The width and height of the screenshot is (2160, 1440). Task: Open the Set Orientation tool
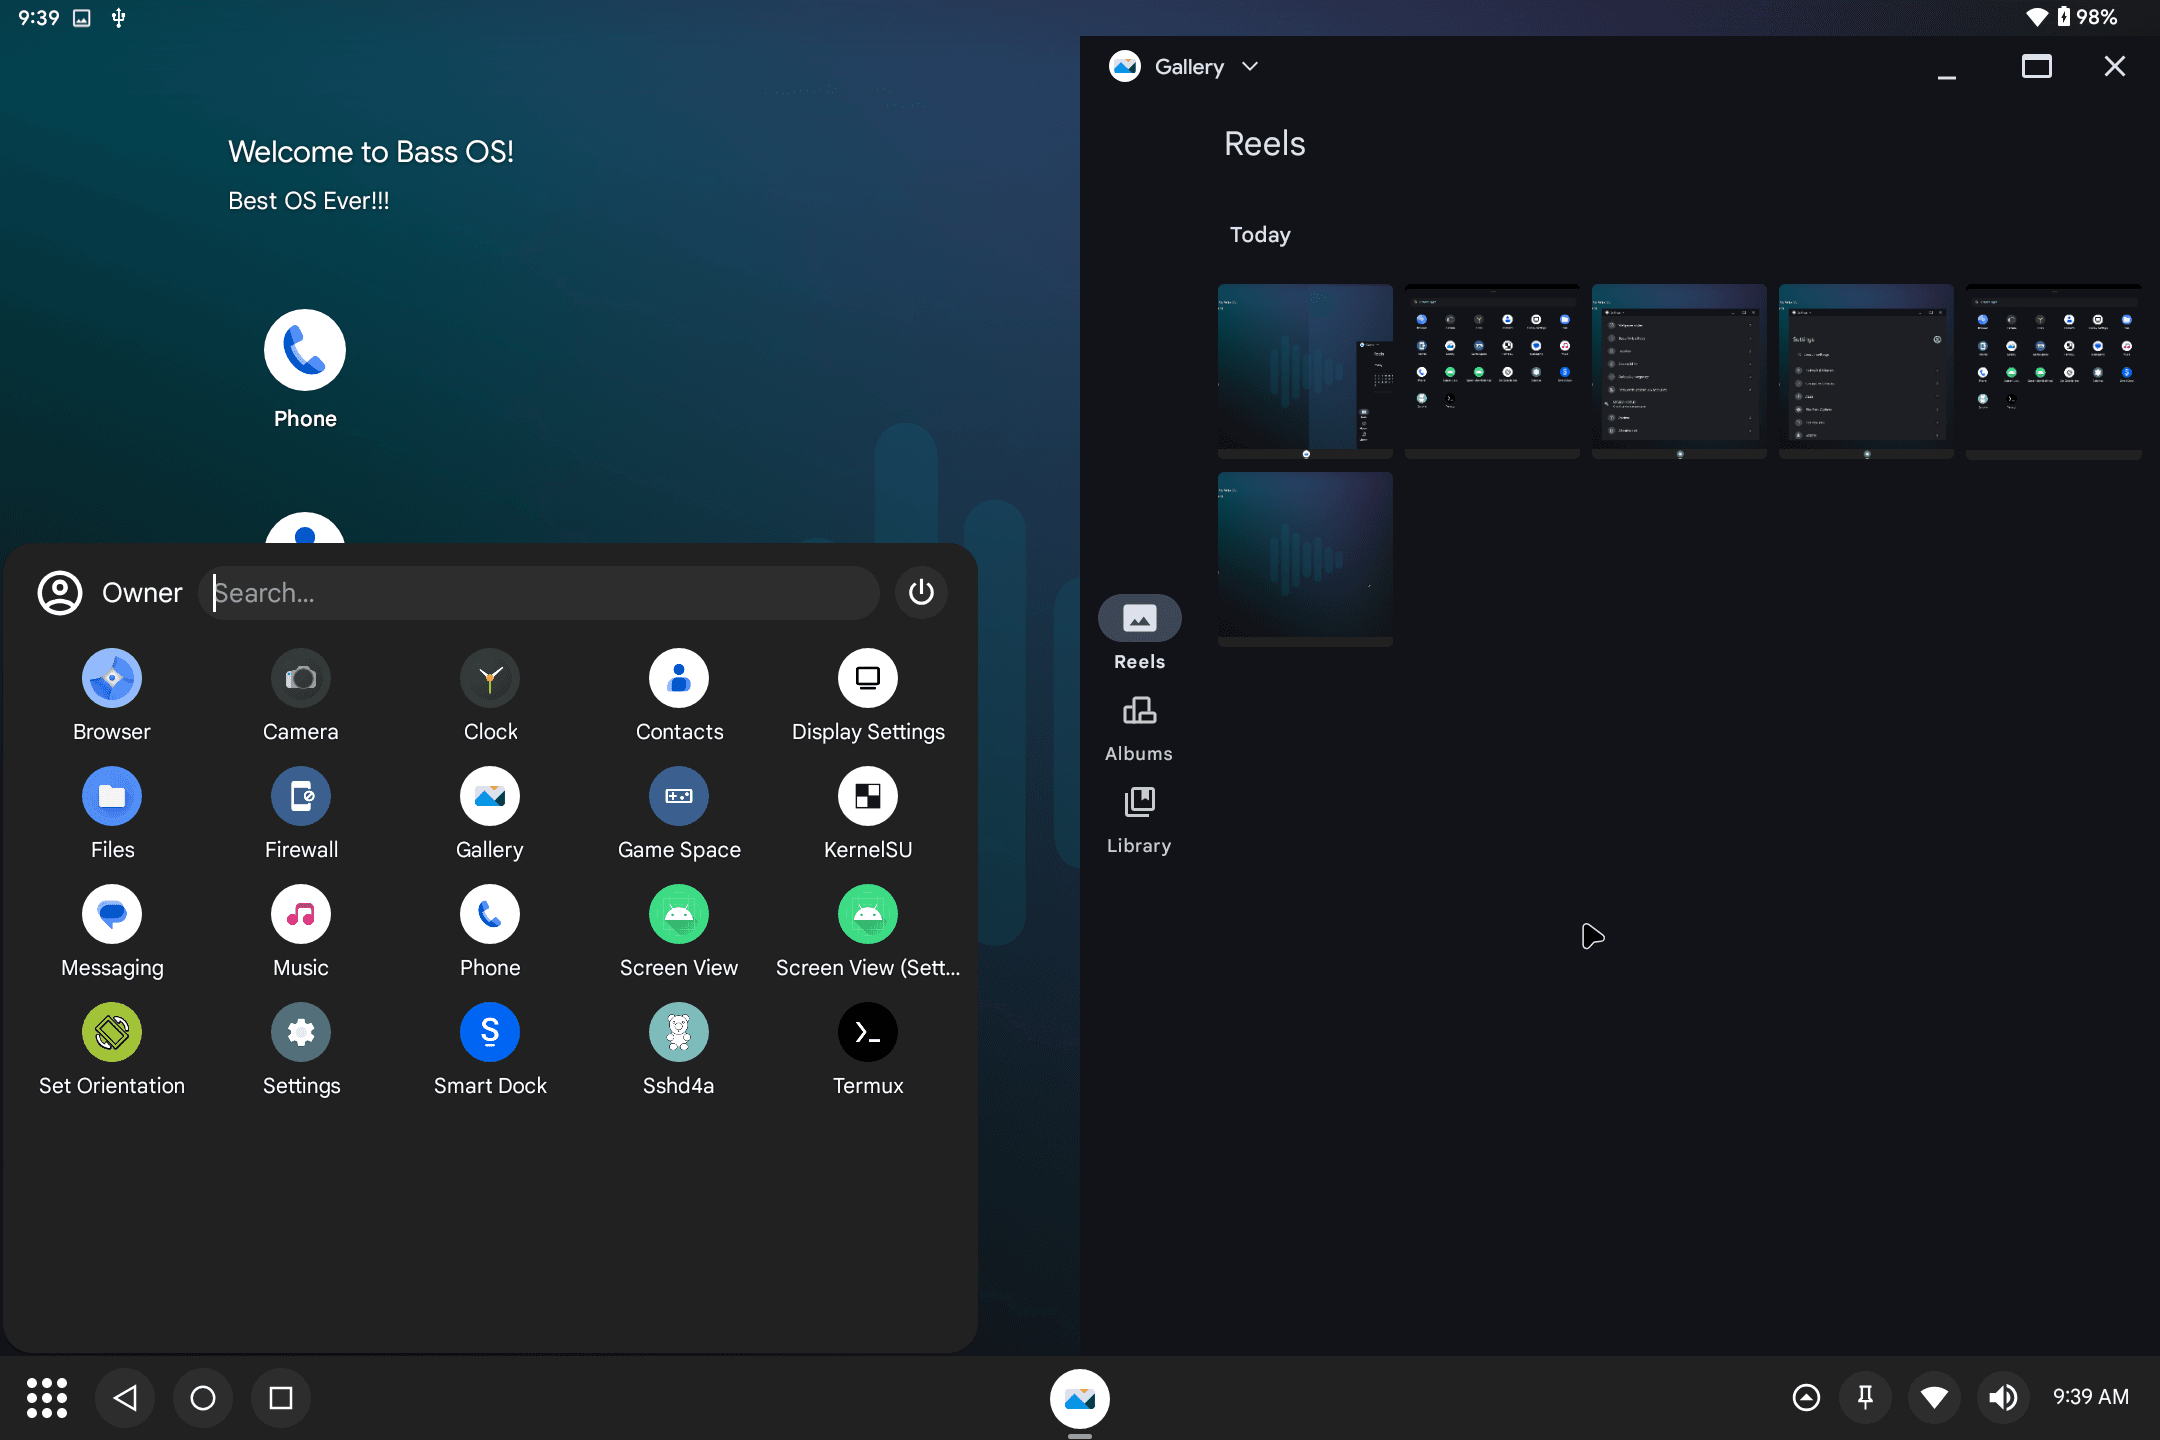click(111, 1032)
